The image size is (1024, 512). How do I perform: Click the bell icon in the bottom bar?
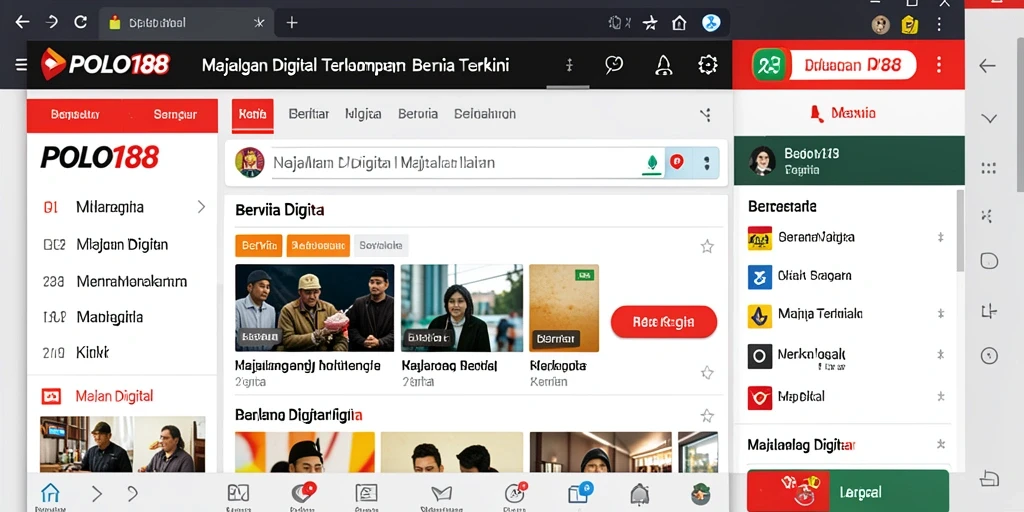pyautogui.click(x=640, y=495)
